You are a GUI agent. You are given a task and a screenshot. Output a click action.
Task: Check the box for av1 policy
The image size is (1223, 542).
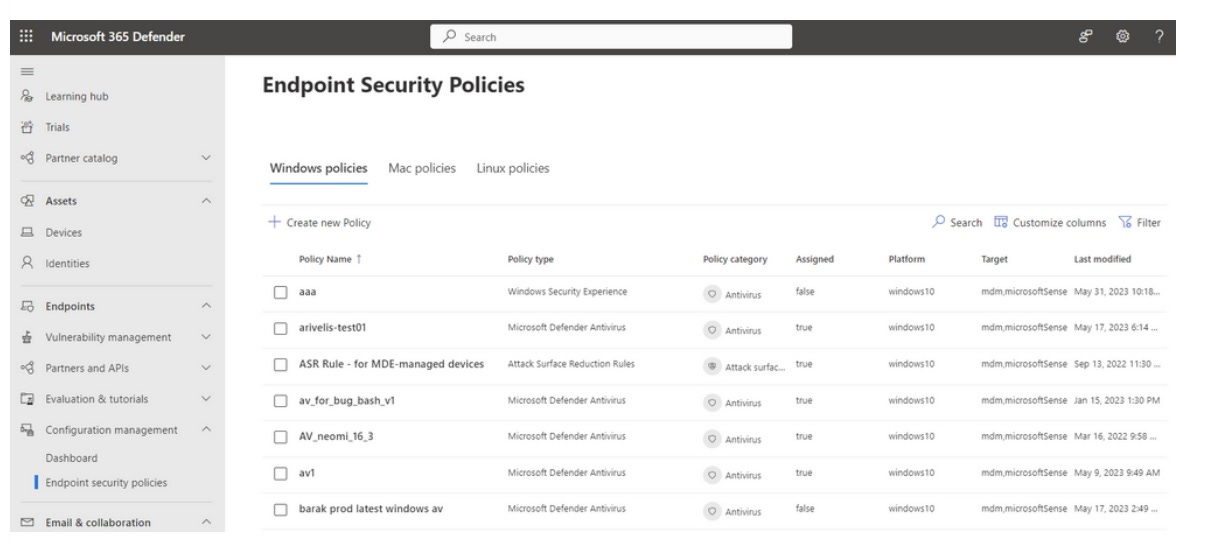coord(281,472)
